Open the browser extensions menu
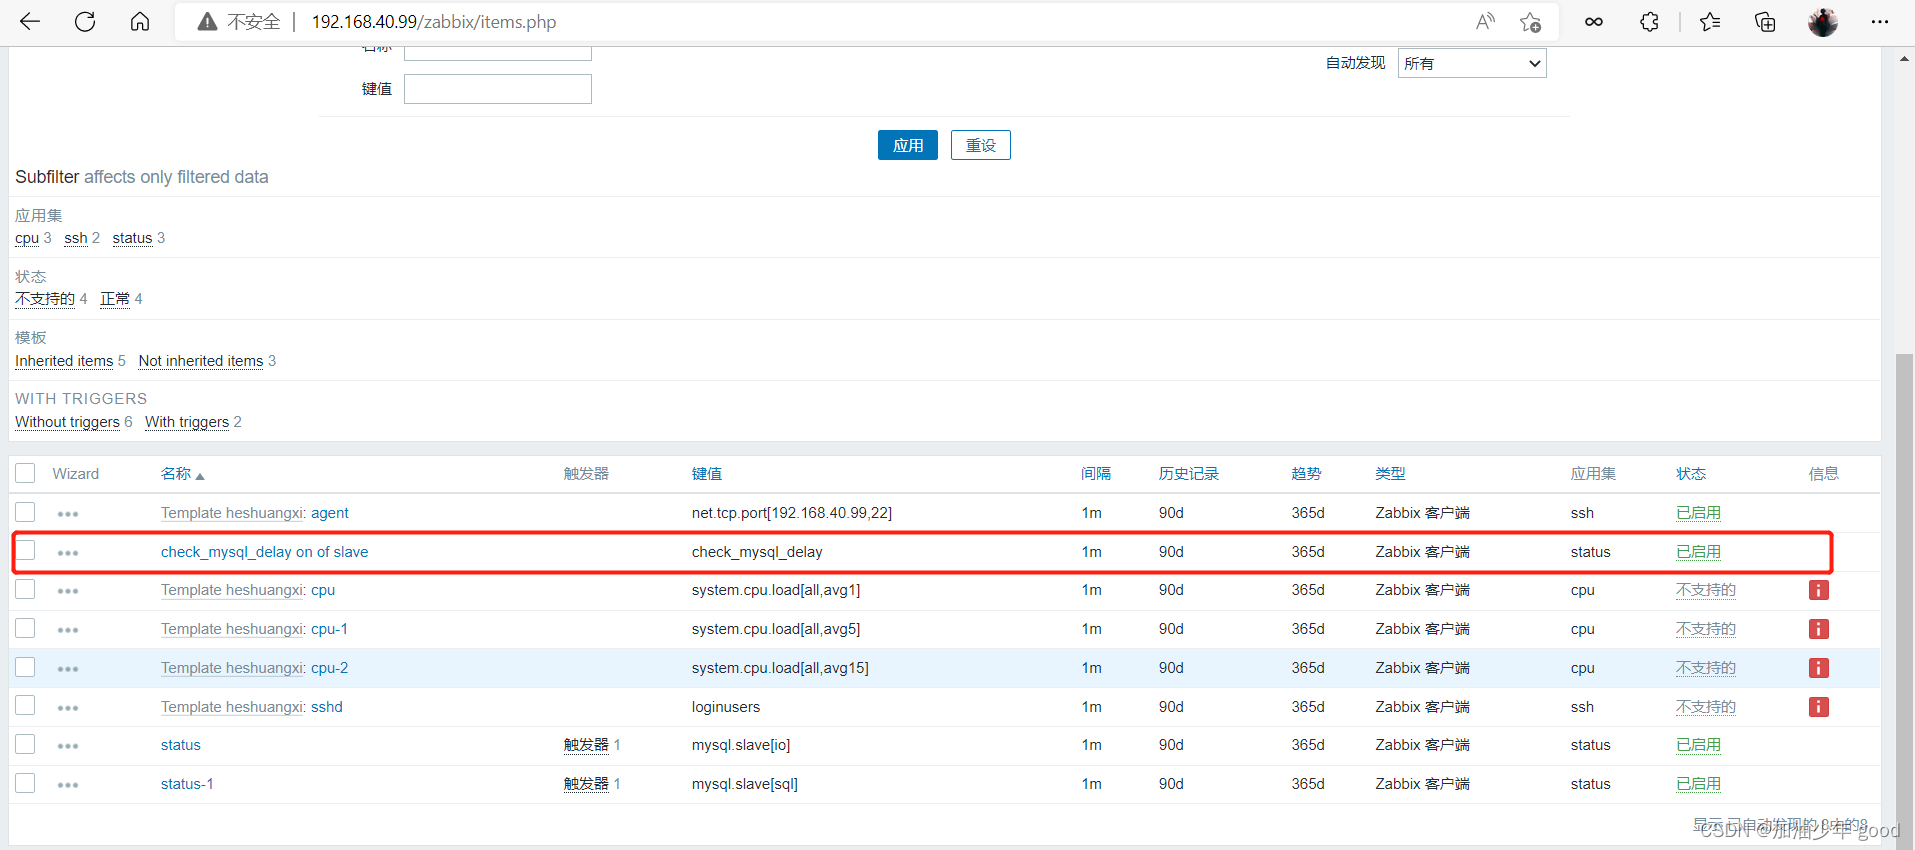 [1650, 21]
